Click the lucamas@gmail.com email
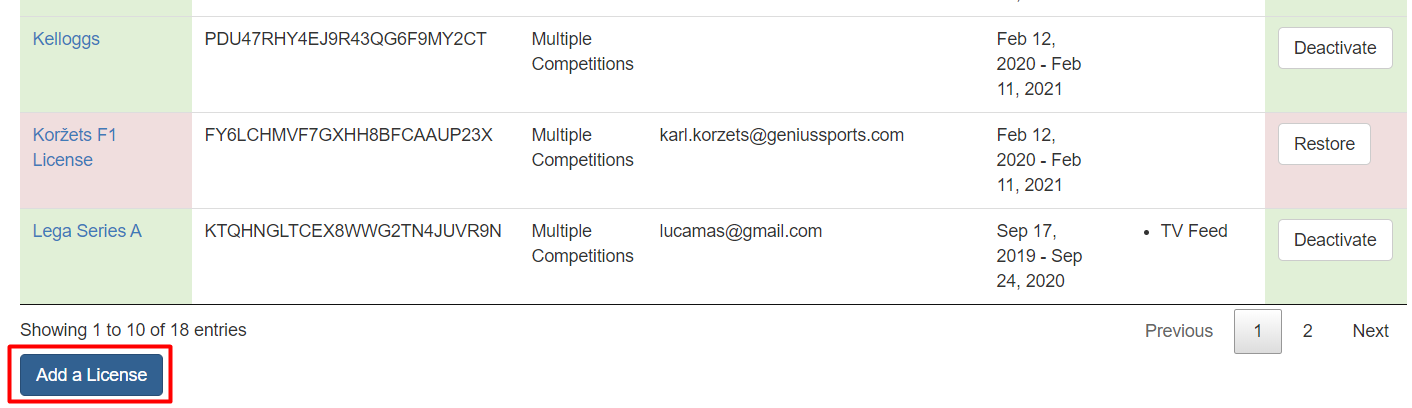The width and height of the screenshot is (1412, 408). pyautogui.click(x=740, y=231)
